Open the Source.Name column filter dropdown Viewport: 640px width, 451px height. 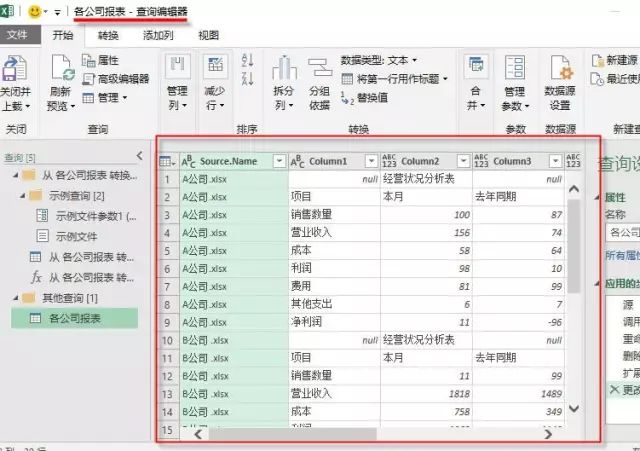[x=279, y=161]
